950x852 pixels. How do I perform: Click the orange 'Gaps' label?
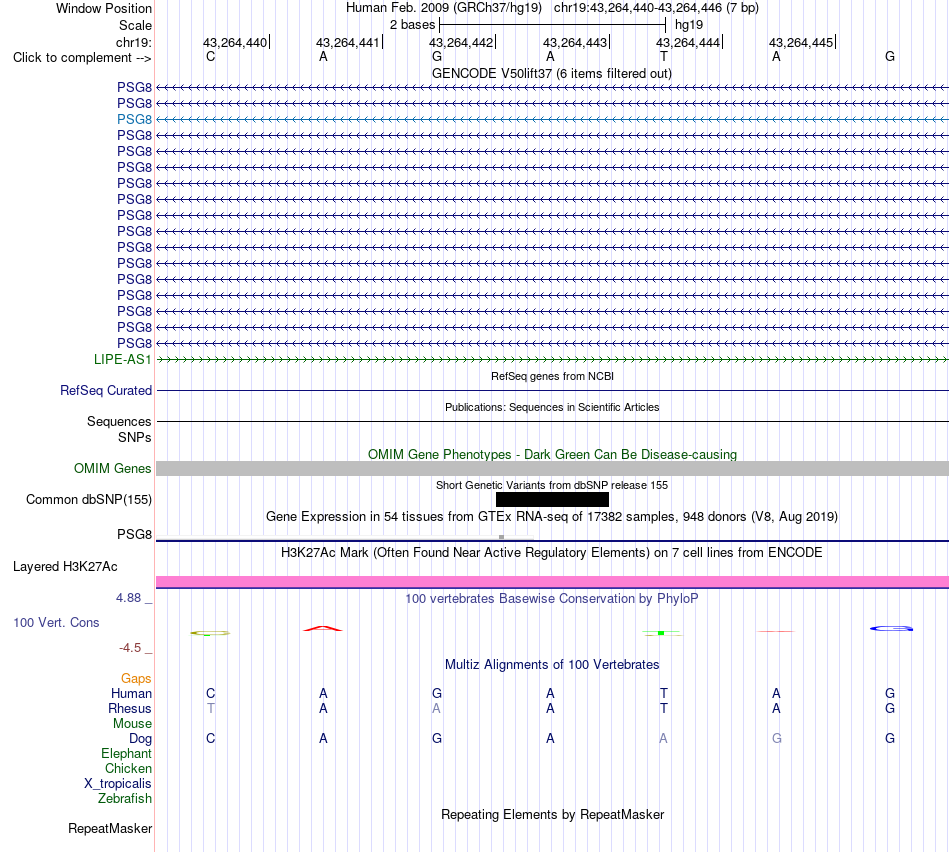click(x=136, y=679)
